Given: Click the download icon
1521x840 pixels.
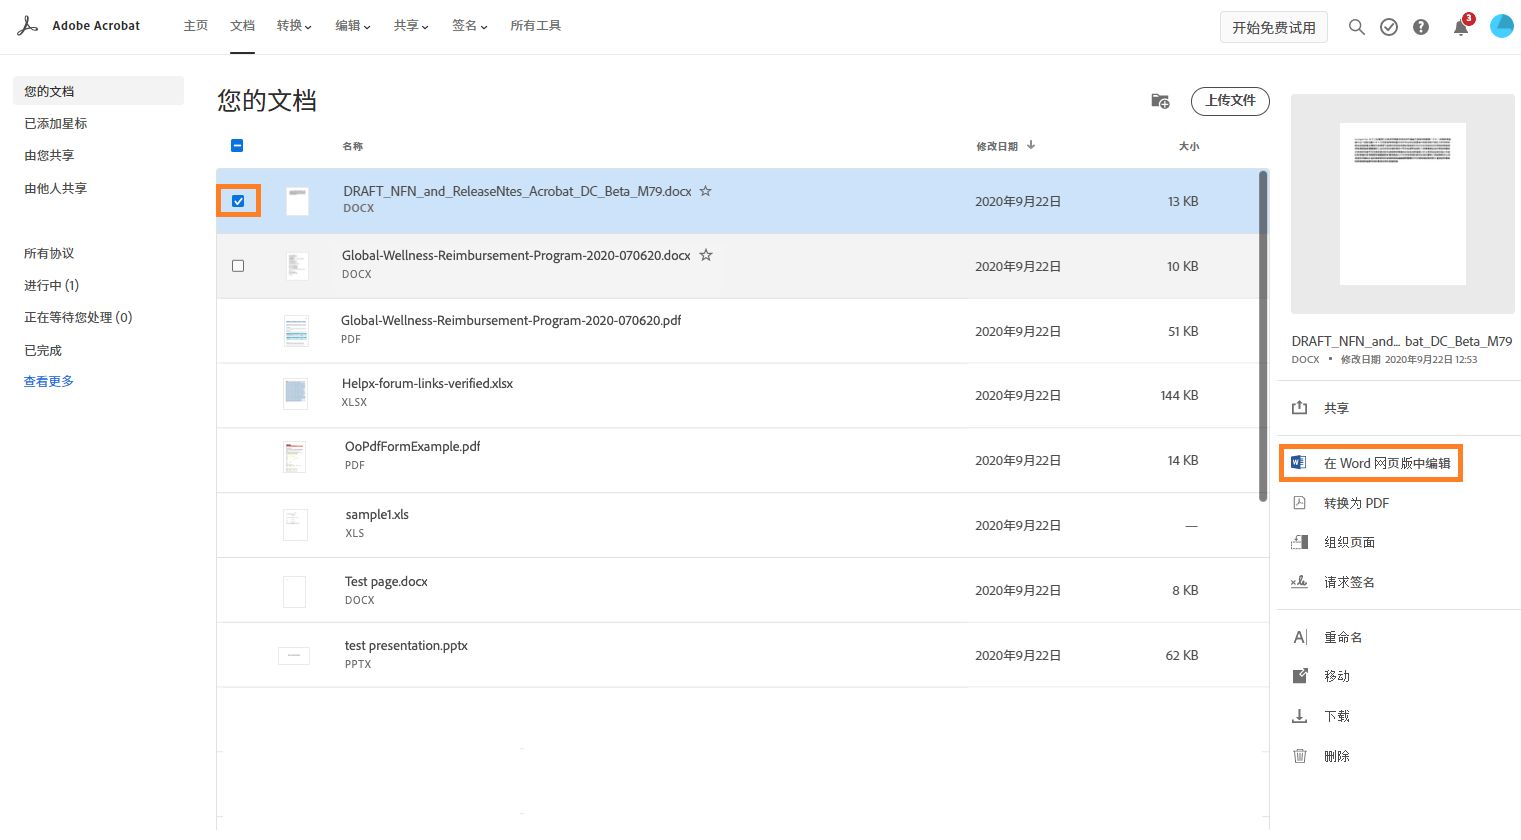Looking at the screenshot, I should [1299, 716].
